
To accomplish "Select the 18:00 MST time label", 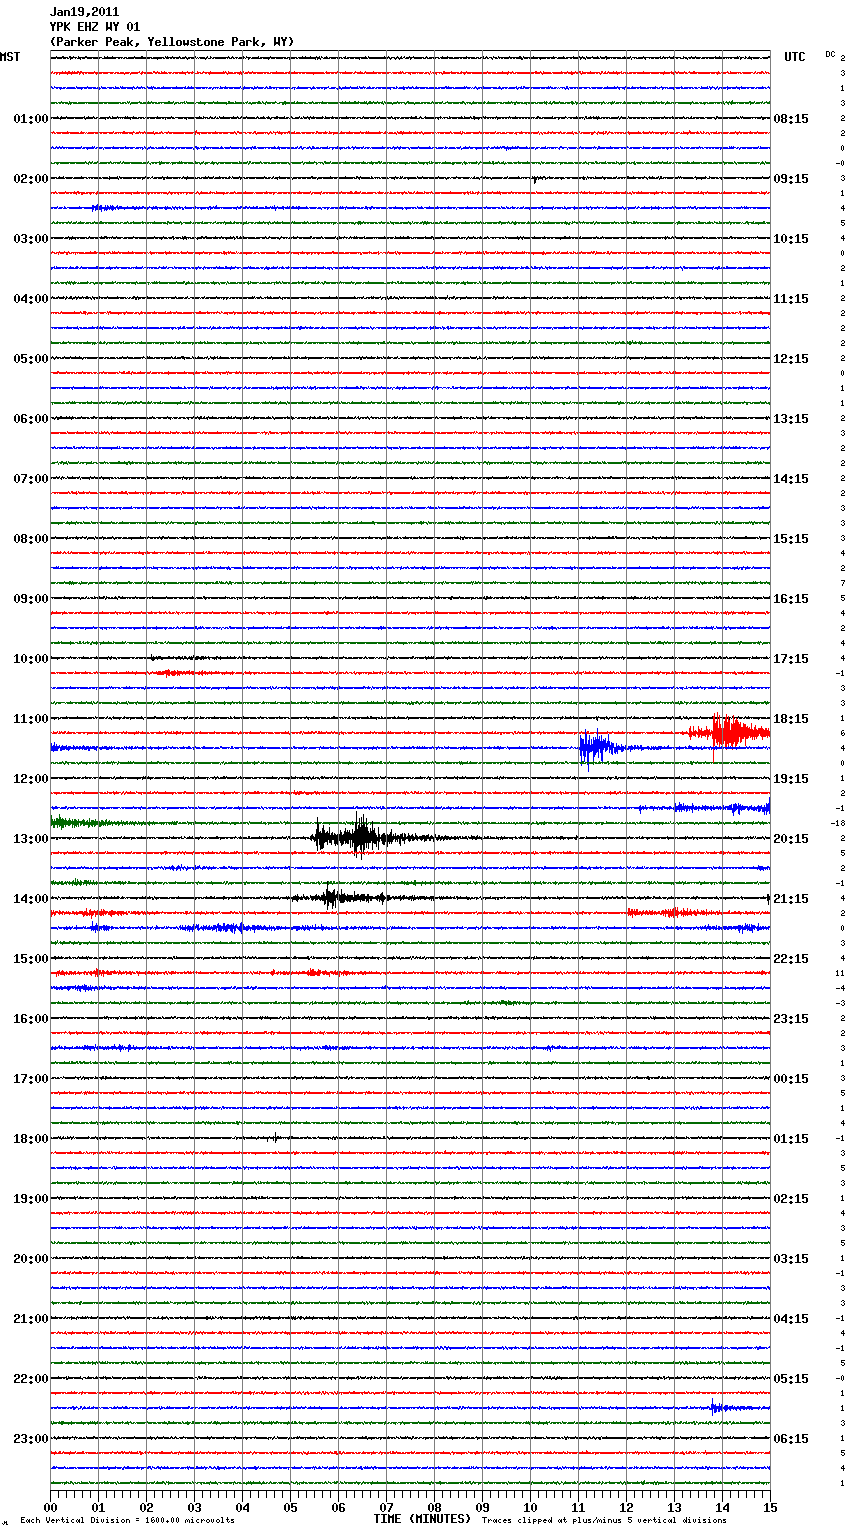I will pos(30,1139).
